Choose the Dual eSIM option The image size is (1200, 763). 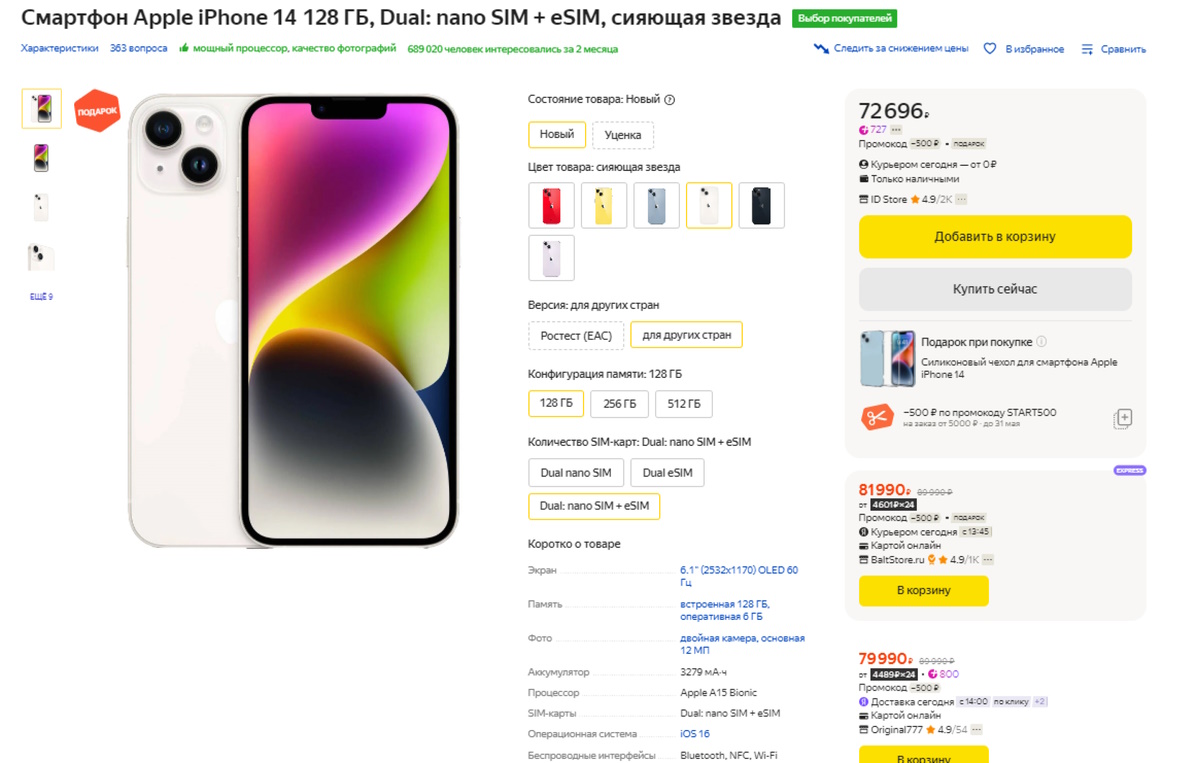(x=667, y=473)
